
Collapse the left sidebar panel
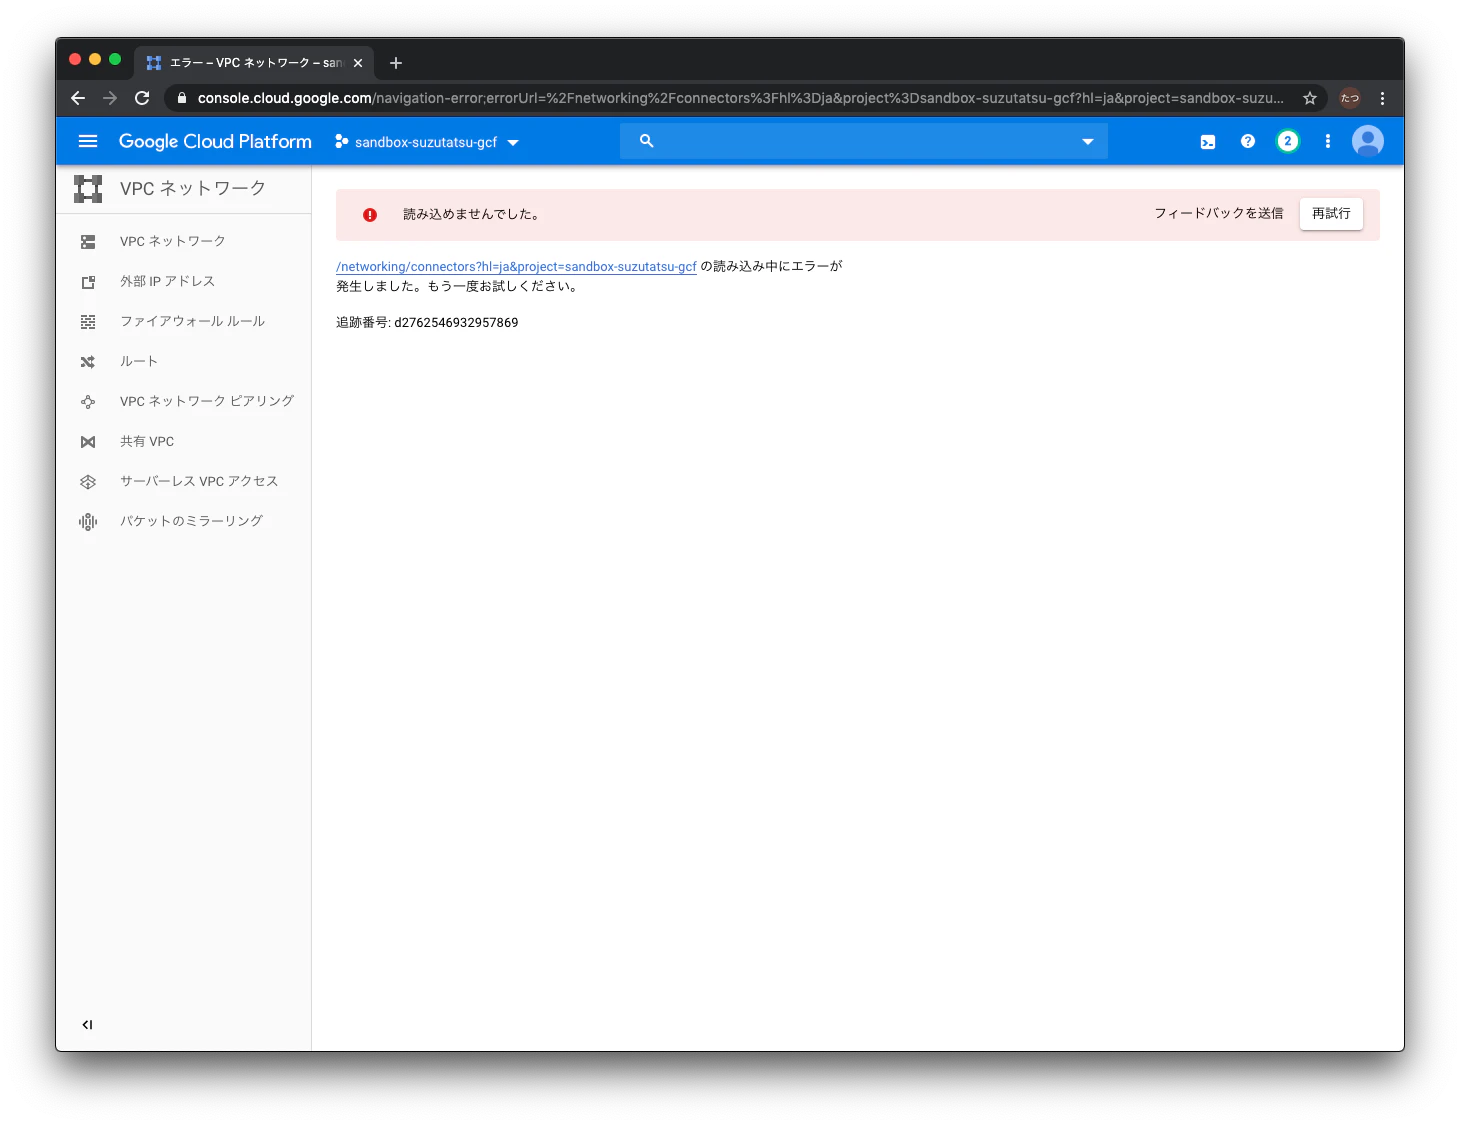coord(88,1024)
